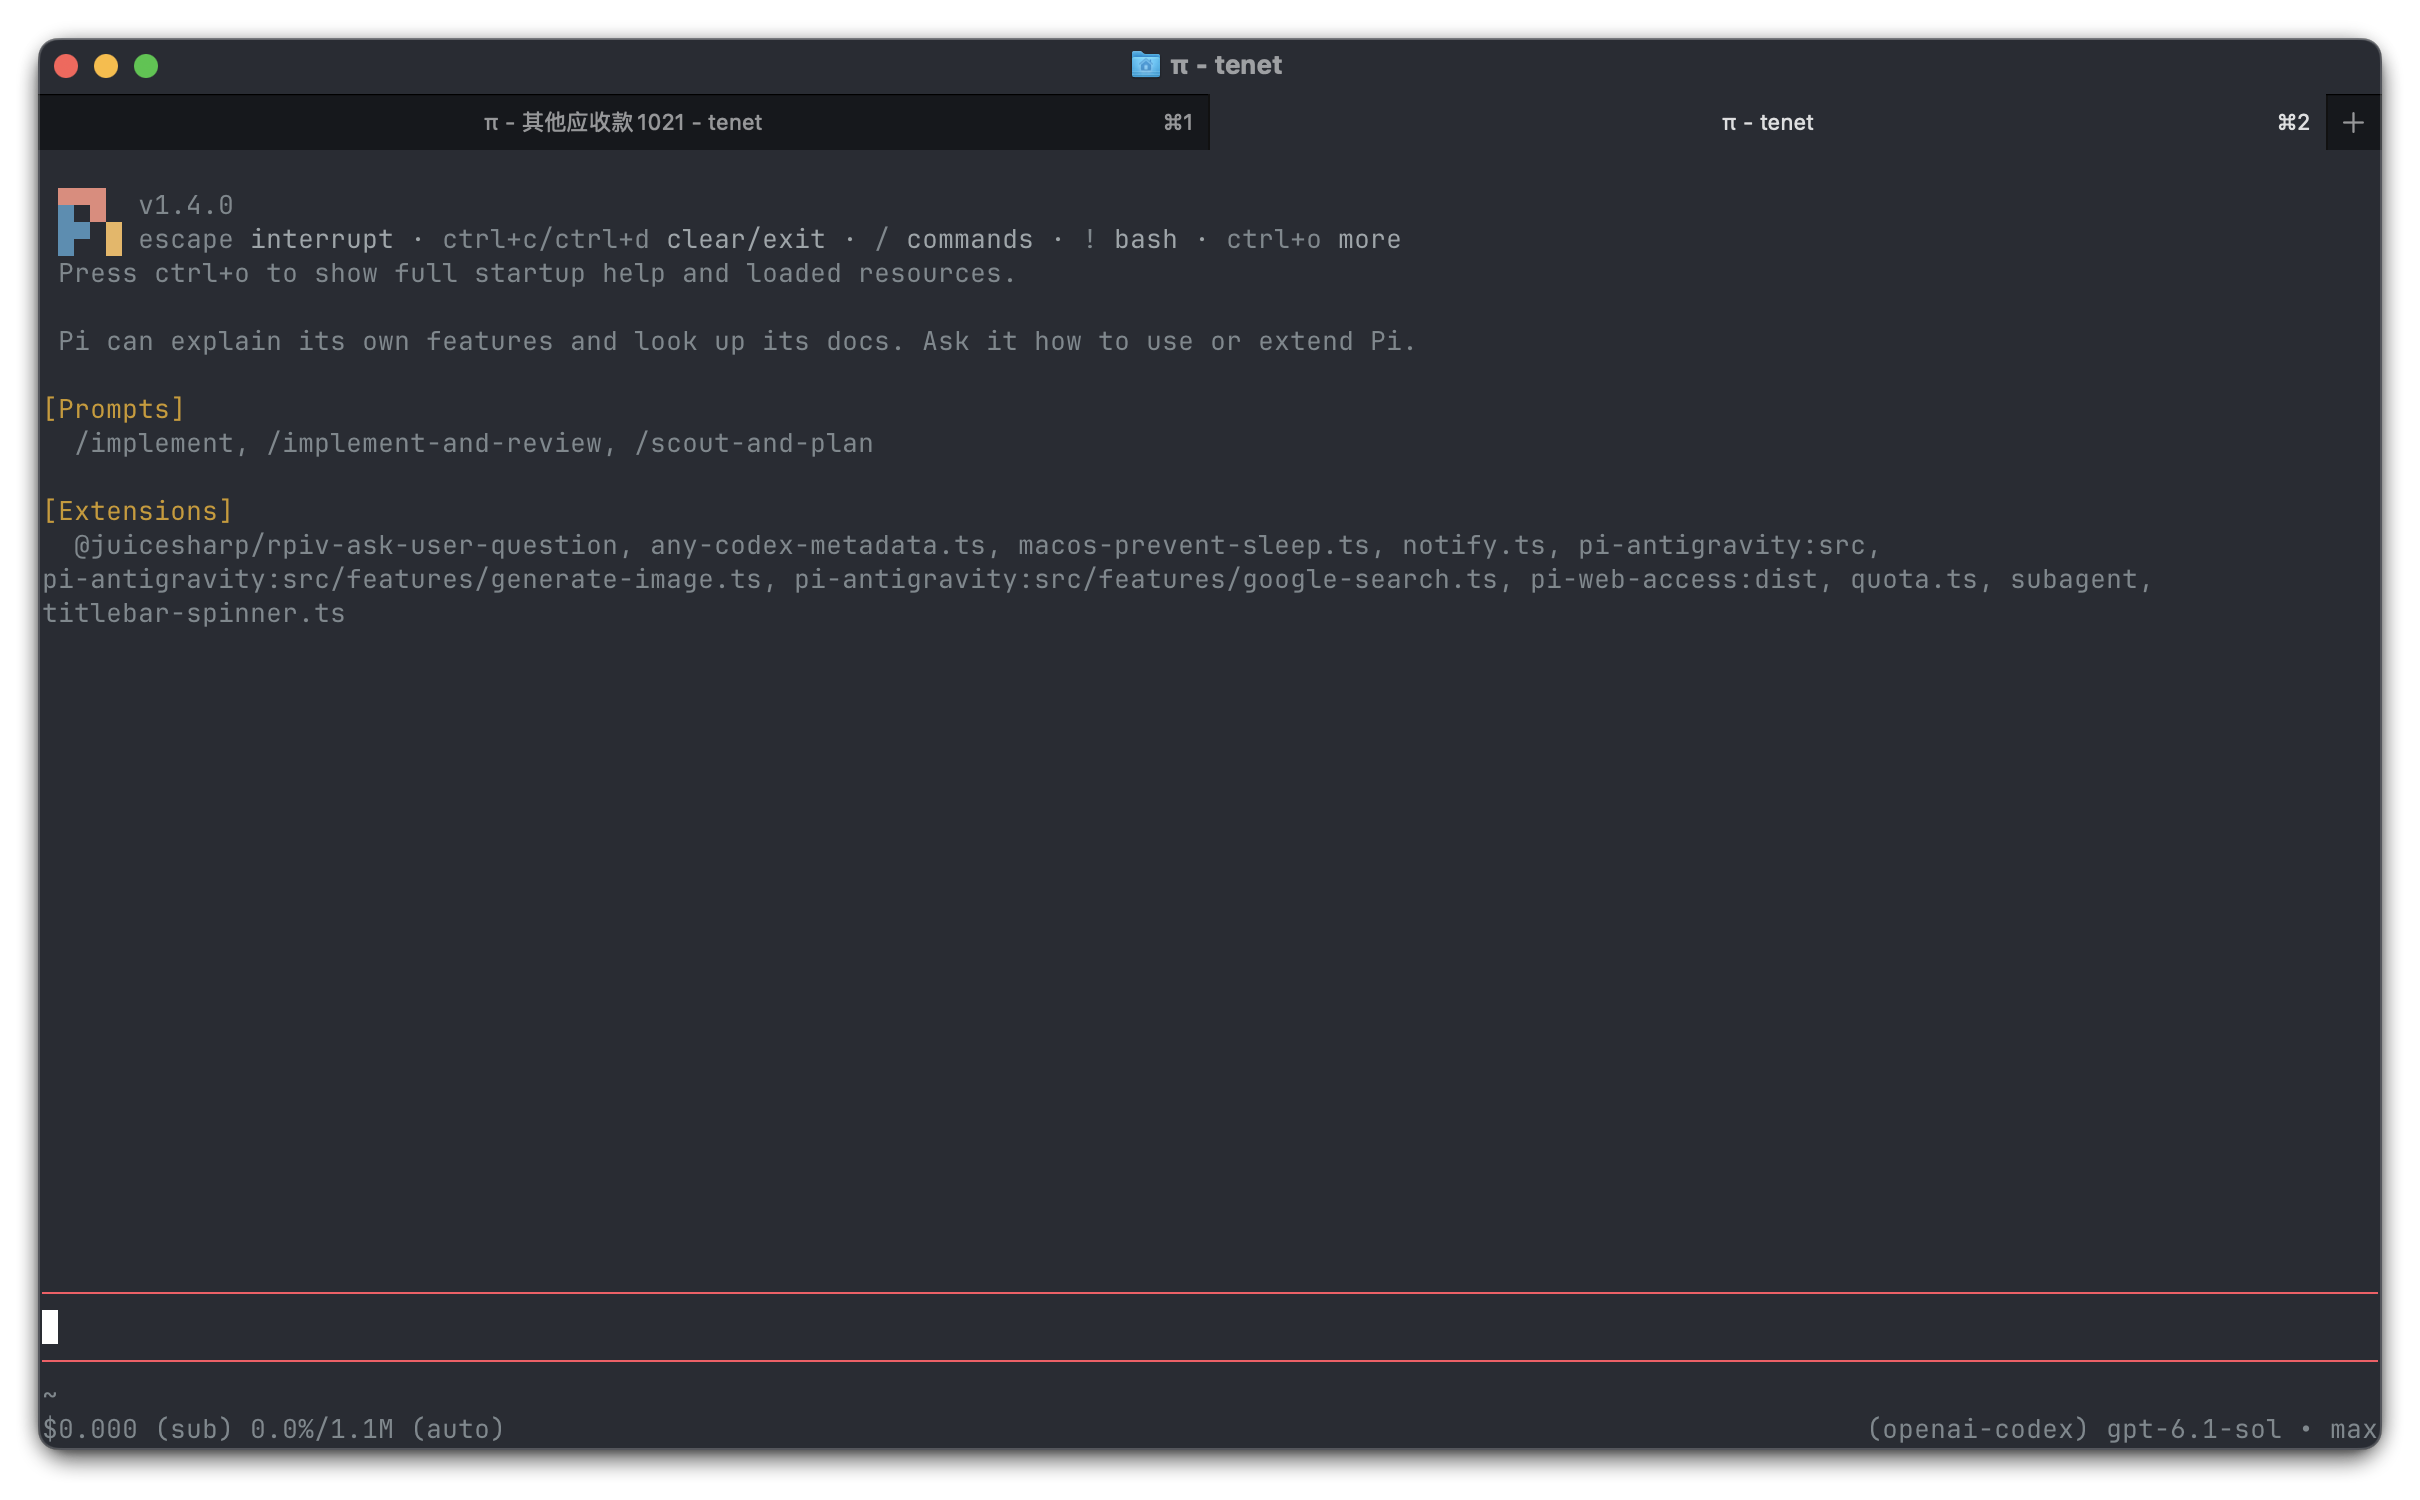Click the '! bash' hint
This screenshot has height=1500, width=2420.
(x=1130, y=239)
